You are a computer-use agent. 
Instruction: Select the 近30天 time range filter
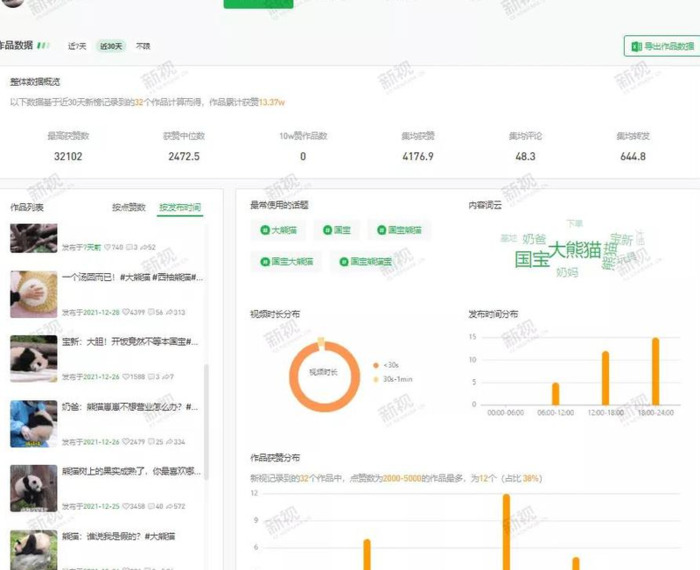(x=111, y=46)
